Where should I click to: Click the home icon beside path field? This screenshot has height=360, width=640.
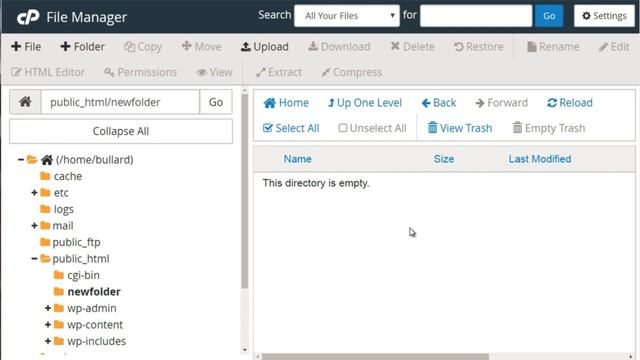(25, 102)
